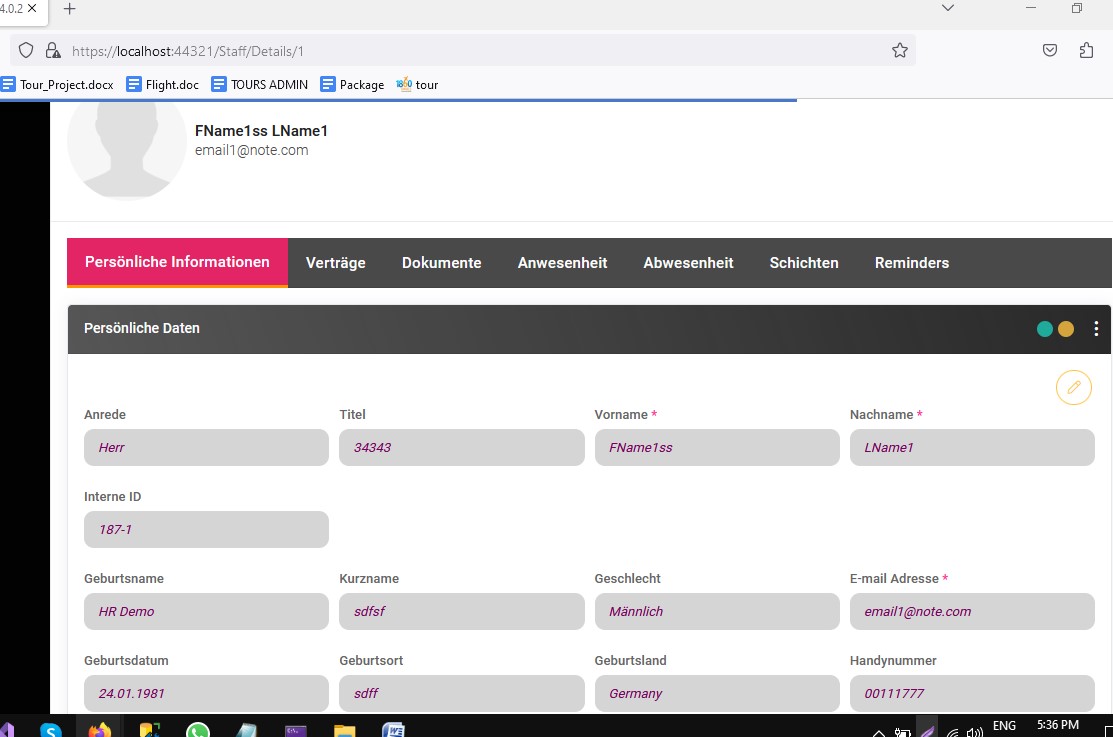Close the current browser tab
Image resolution: width=1113 pixels, height=737 pixels.
[x=32, y=9]
